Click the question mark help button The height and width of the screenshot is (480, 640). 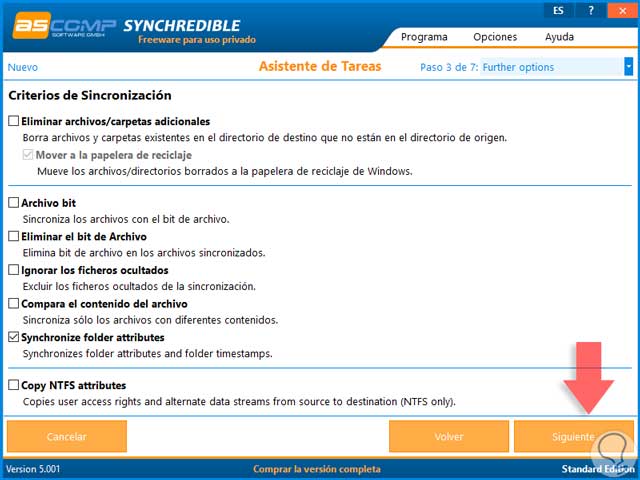(590, 10)
